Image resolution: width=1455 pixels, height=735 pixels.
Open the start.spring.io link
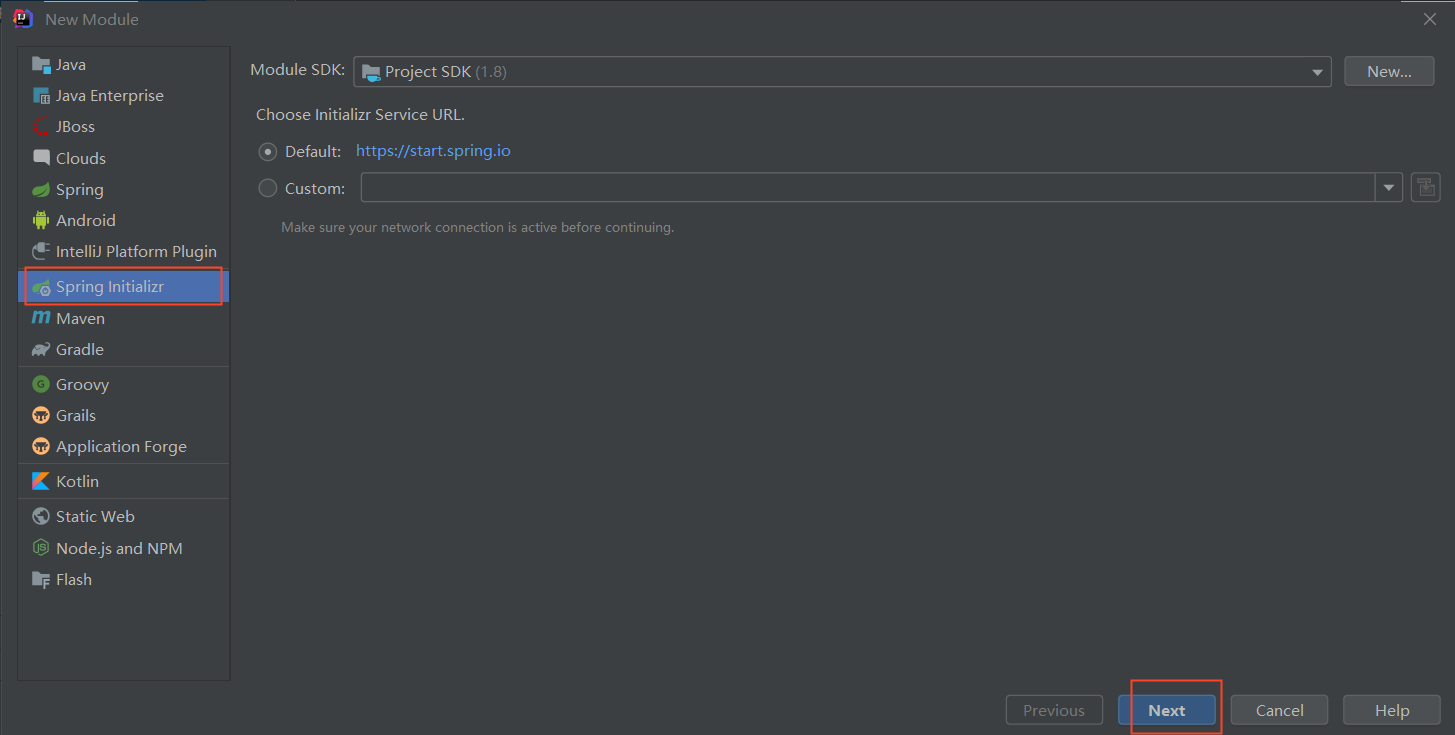(x=433, y=151)
